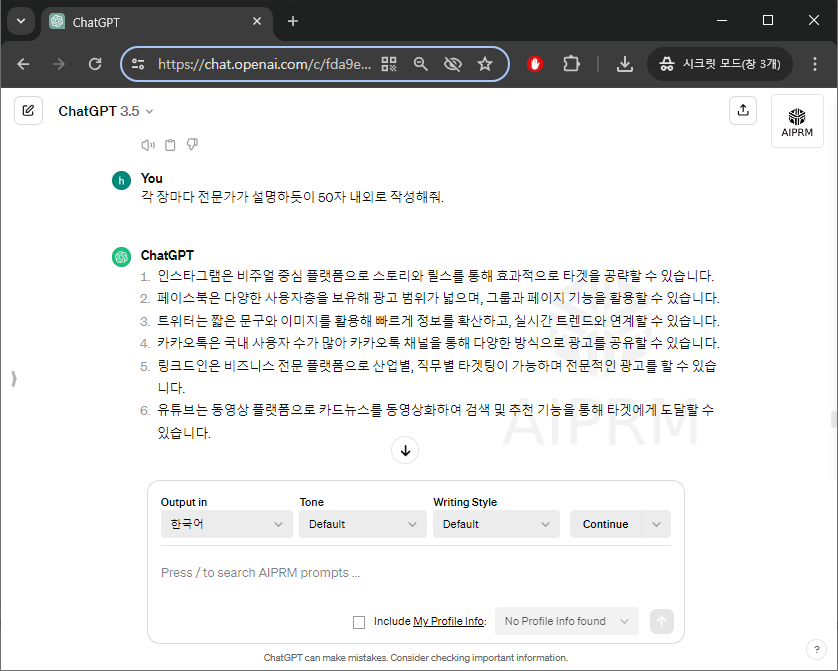Open the help question mark button
Screen dimensions: 838x671
point(816,650)
